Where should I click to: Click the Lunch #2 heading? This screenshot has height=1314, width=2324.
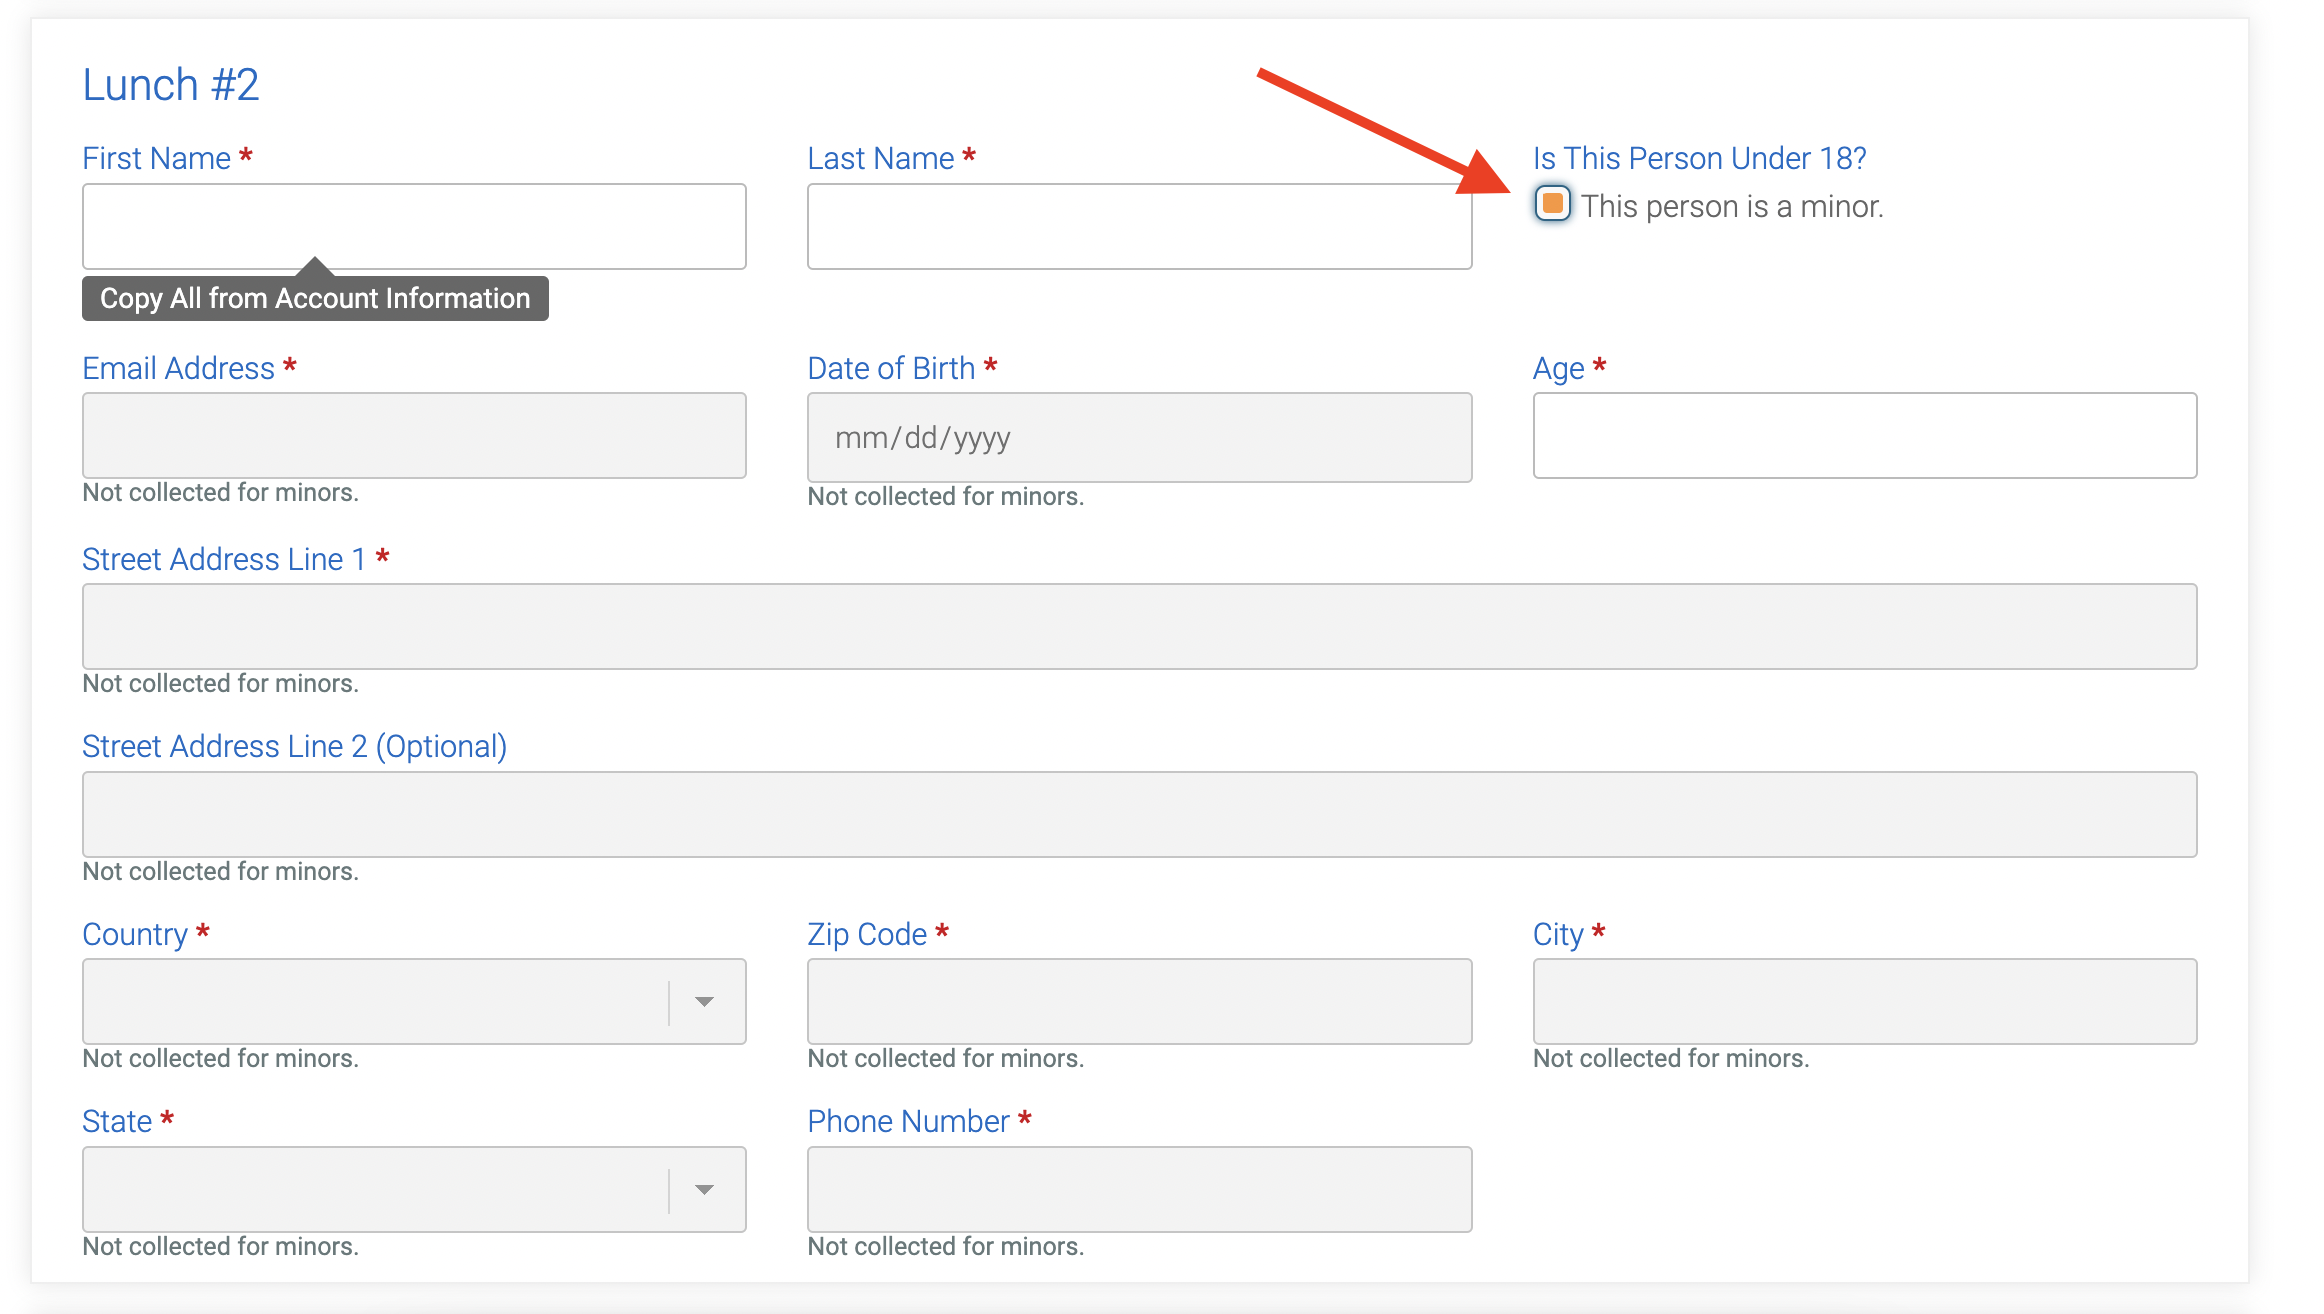[171, 85]
